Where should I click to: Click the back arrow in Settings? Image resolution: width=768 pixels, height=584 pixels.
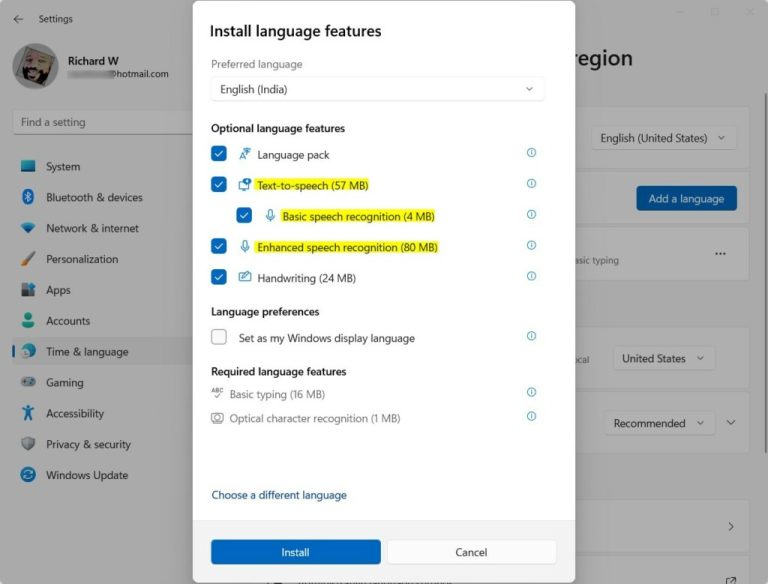point(19,19)
